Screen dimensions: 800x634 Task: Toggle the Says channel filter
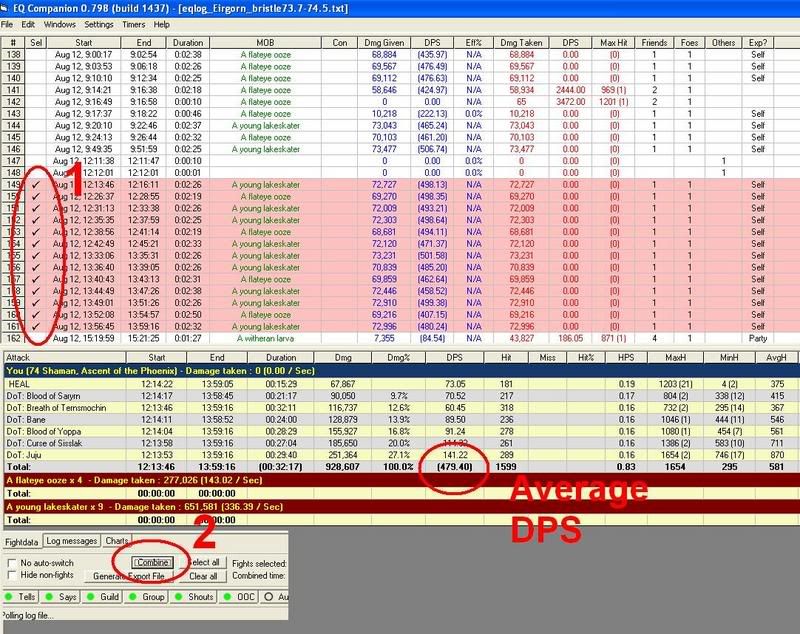pos(61,597)
